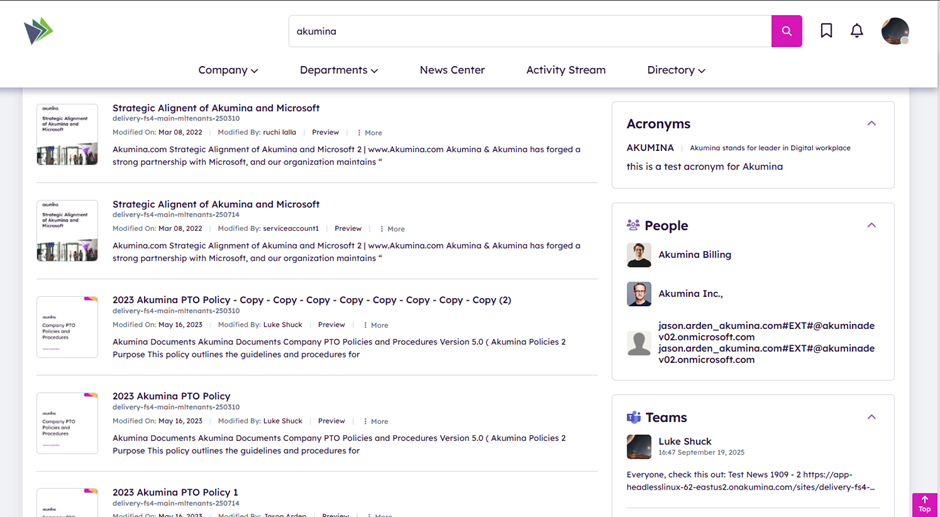Click the Akumina logo in header

38,31
